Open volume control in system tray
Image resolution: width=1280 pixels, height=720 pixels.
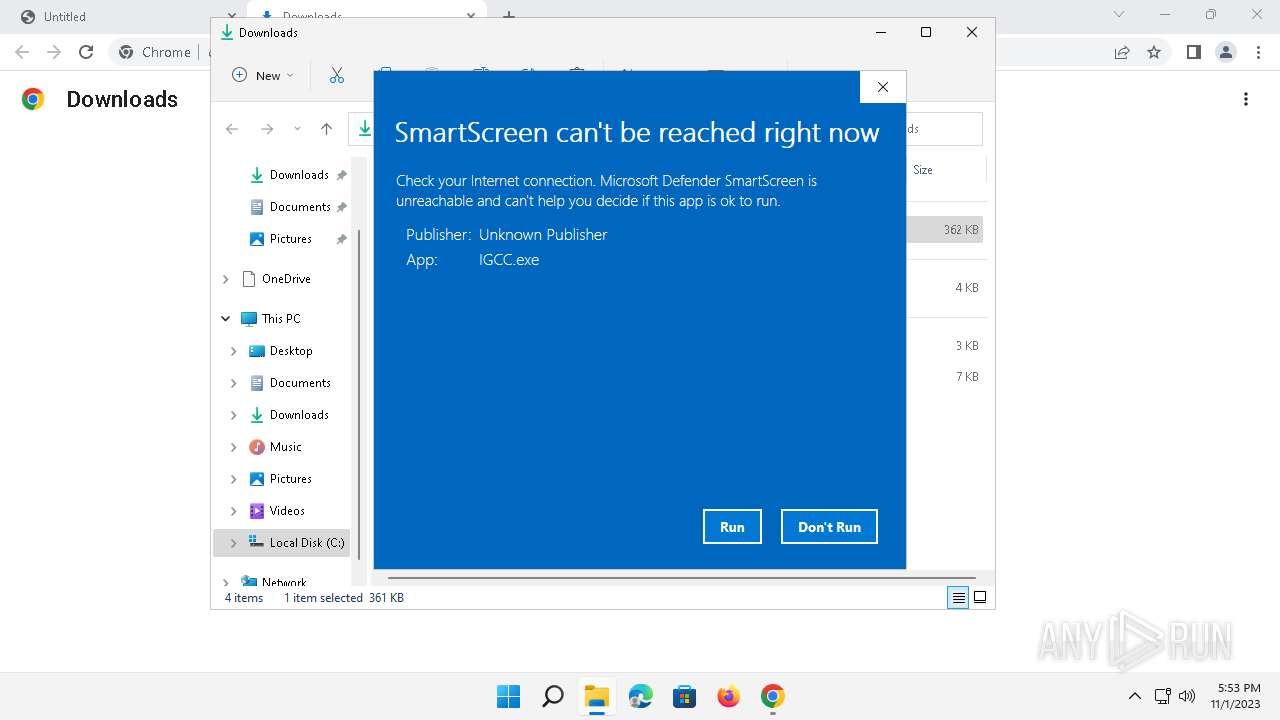pos(1187,696)
